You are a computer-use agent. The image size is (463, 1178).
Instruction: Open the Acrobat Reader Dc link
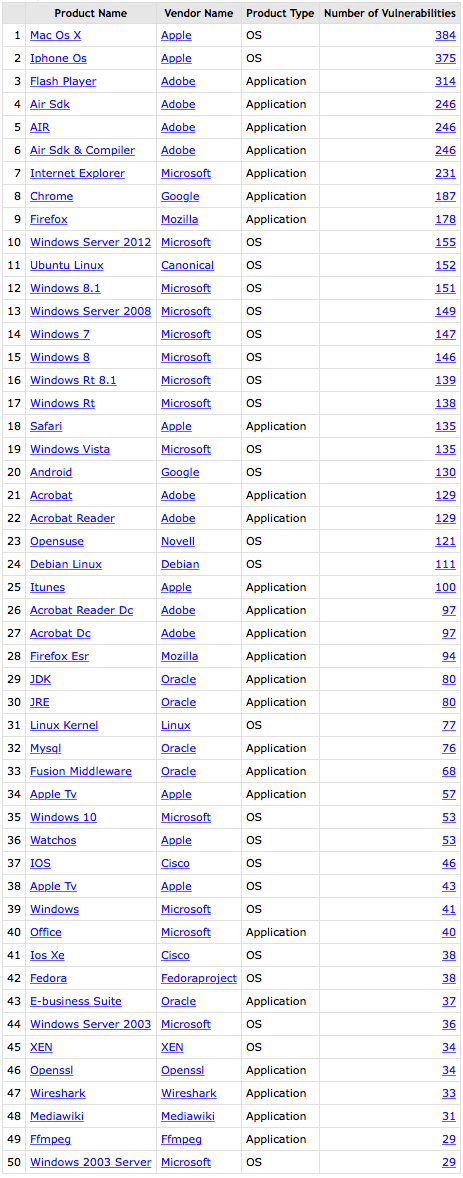(81, 610)
